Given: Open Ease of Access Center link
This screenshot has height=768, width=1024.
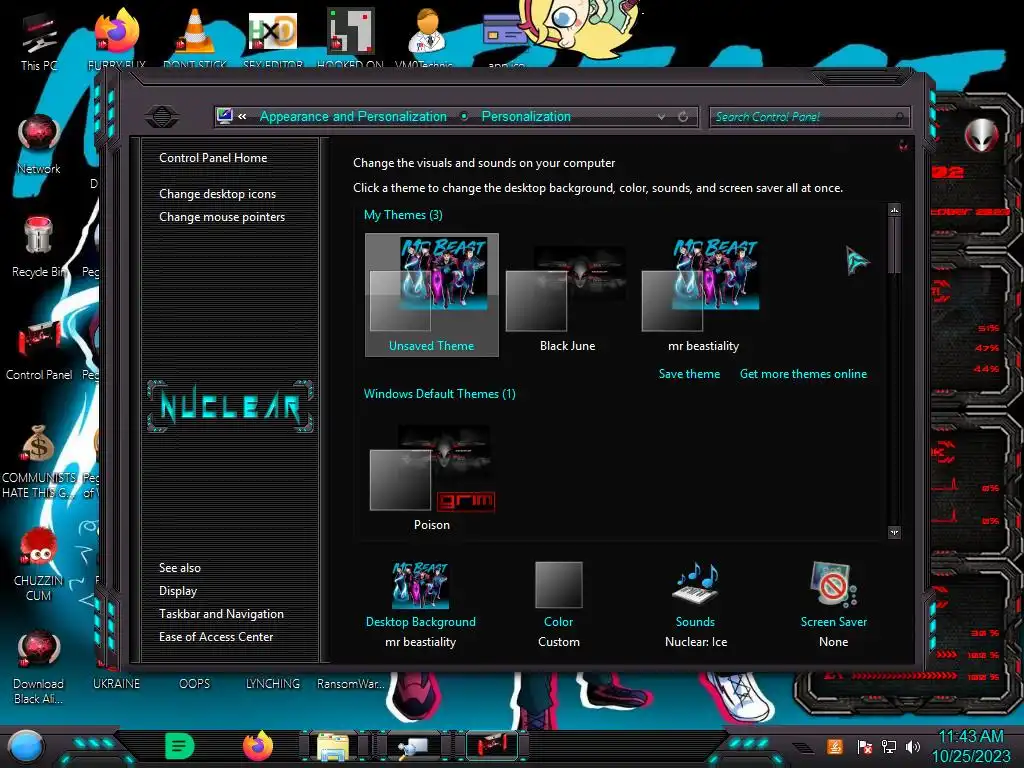Looking at the screenshot, I should point(216,637).
